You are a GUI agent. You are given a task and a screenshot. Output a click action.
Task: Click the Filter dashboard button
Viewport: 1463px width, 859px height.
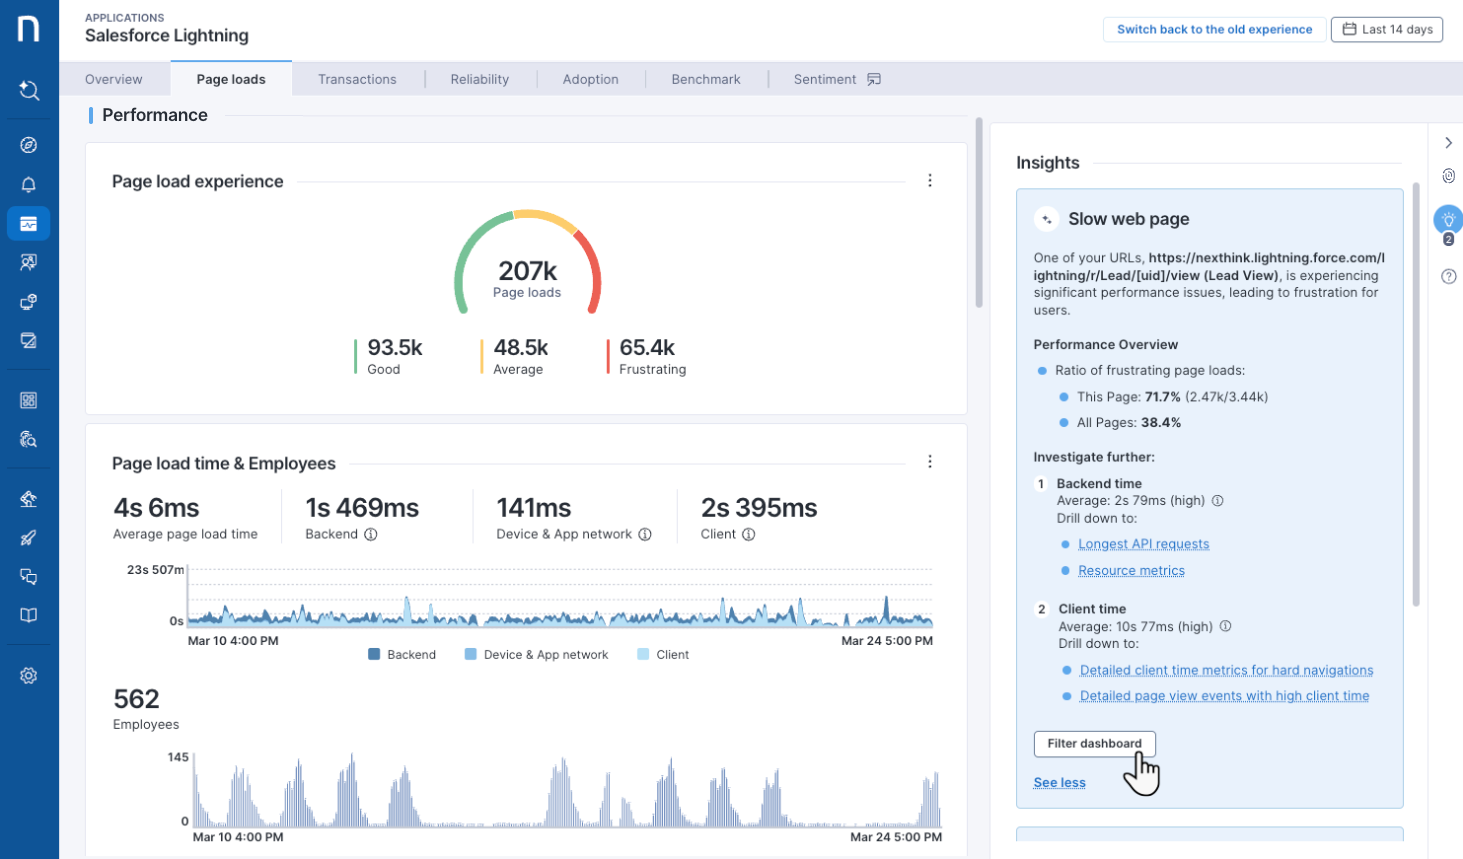pyautogui.click(x=1094, y=744)
